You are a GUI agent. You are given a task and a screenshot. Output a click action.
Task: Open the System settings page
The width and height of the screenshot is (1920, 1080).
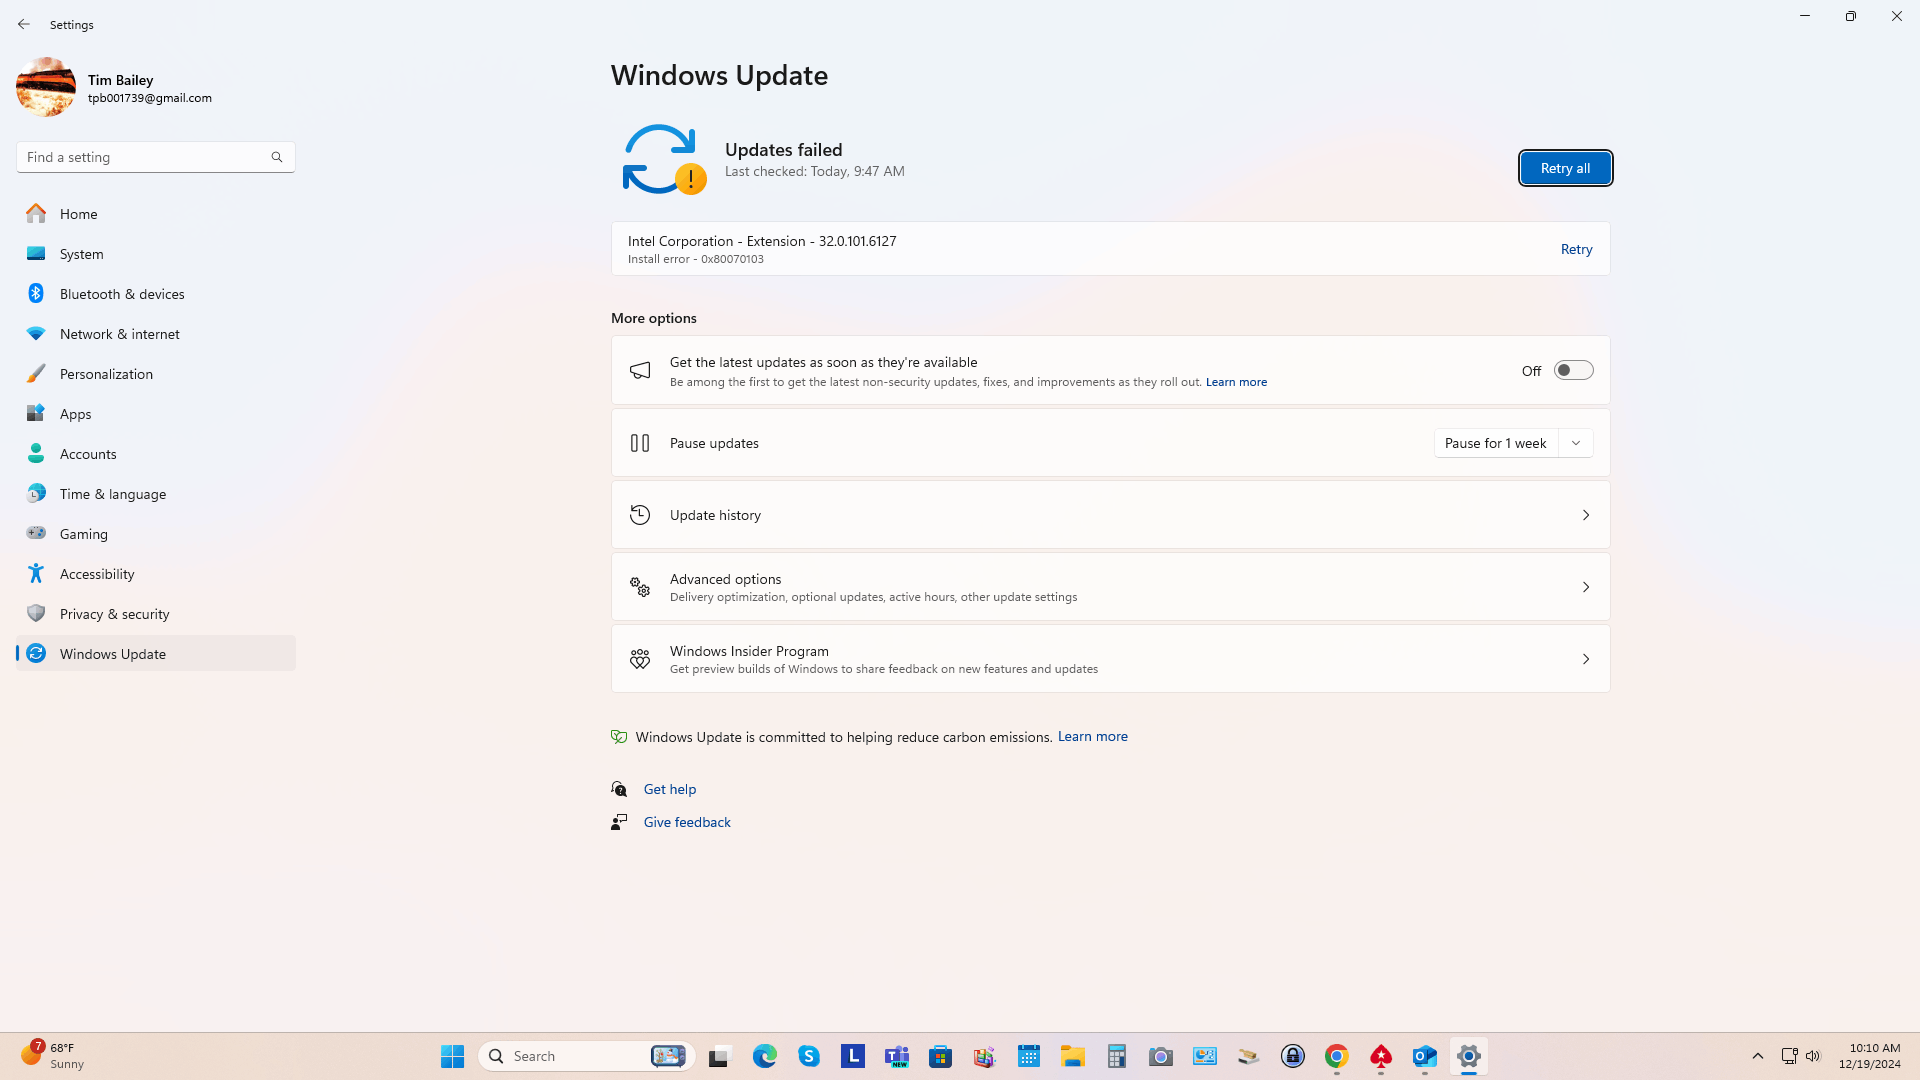click(156, 254)
